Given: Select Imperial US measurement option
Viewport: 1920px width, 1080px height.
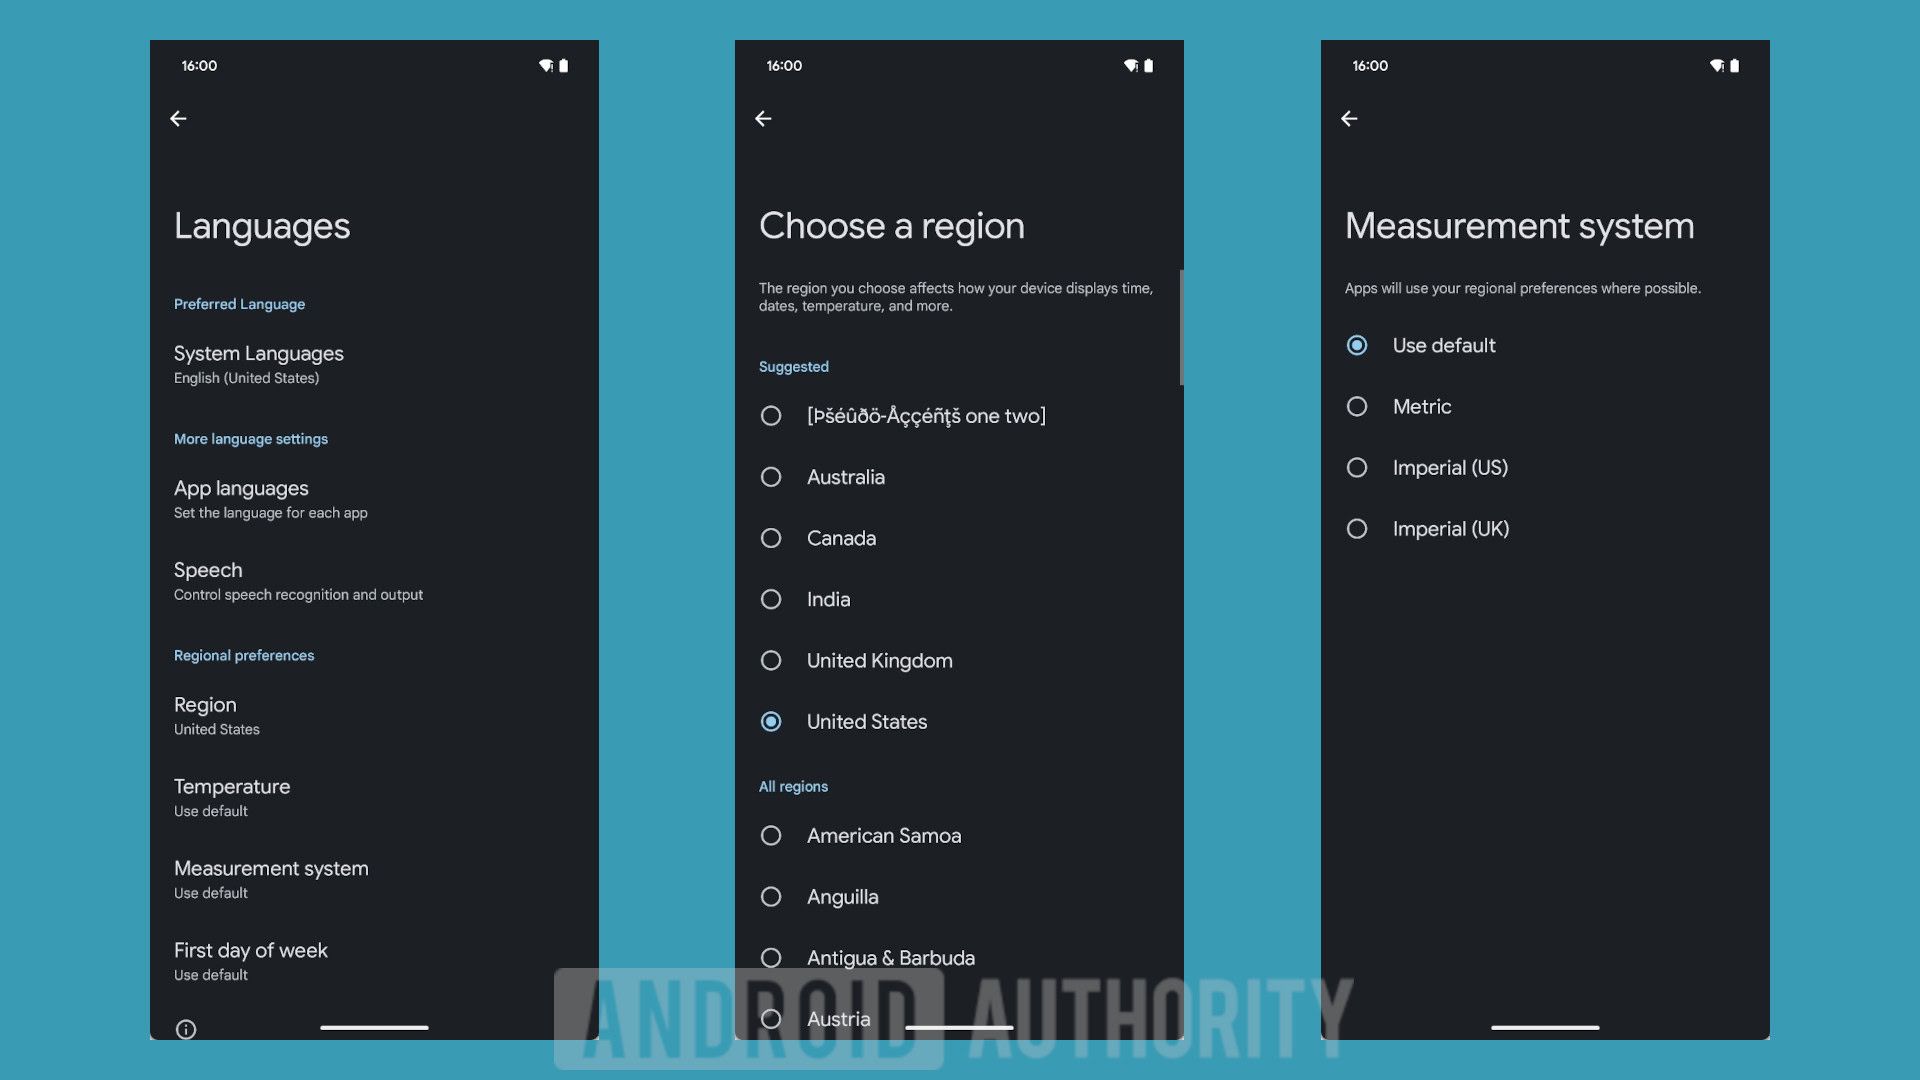Looking at the screenshot, I should [1356, 469].
